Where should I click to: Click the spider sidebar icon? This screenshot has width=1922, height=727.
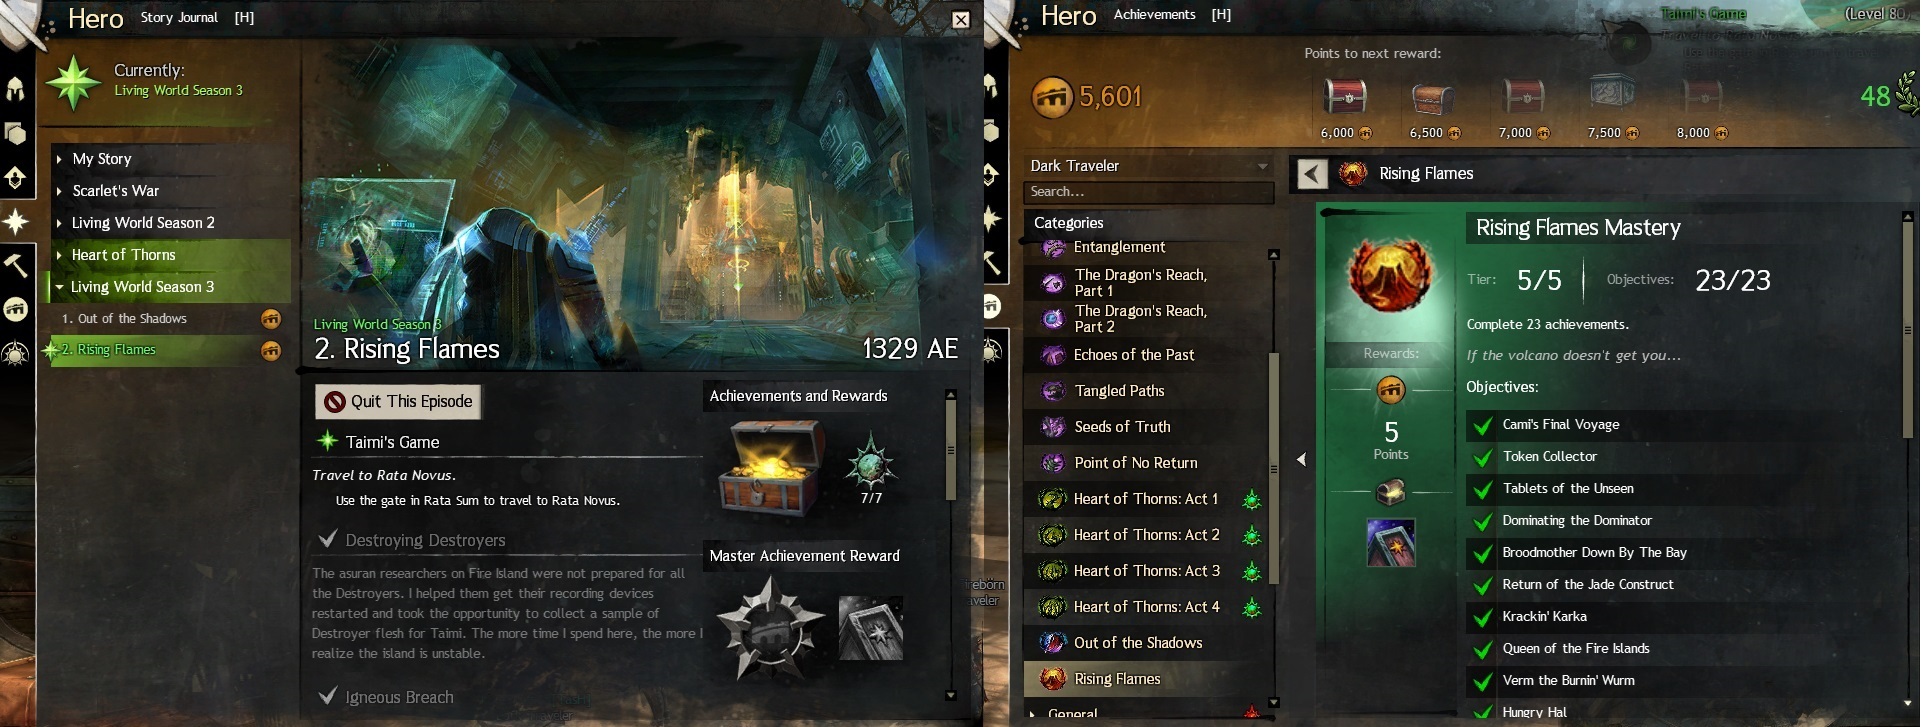click(x=15, y=353)
